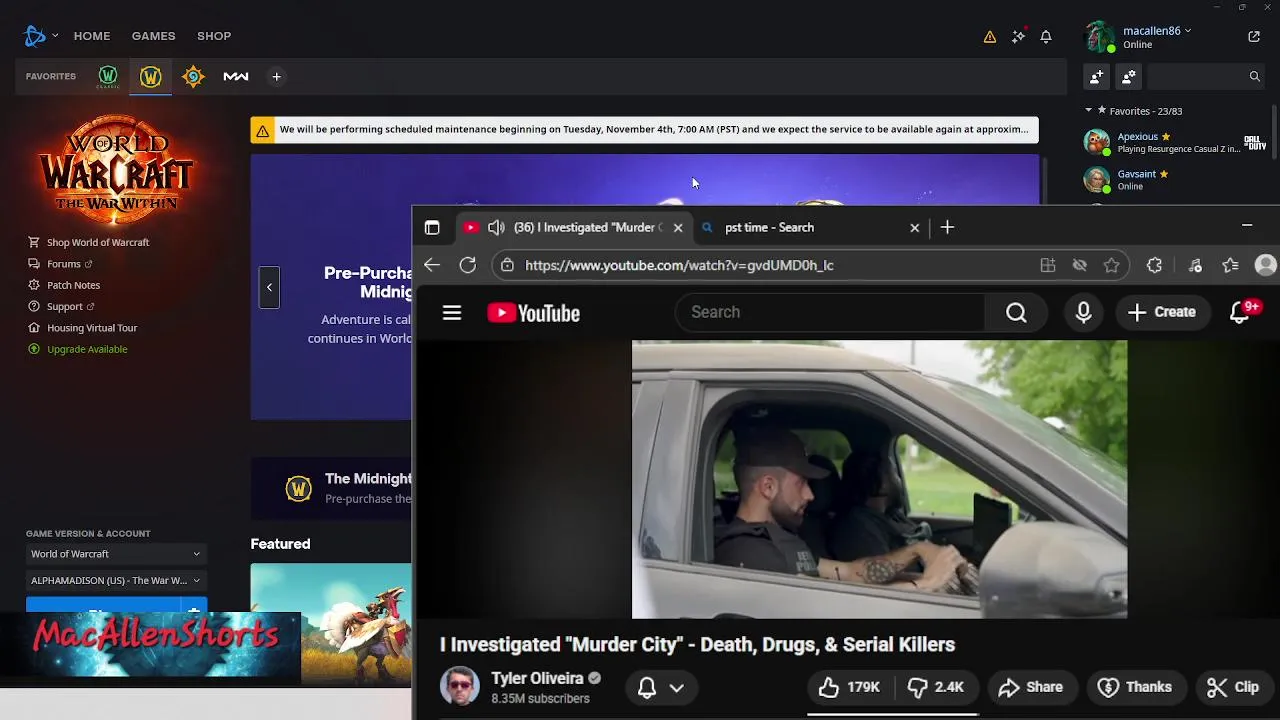Refresh the YouTube page
1280x720 pixels.
(467, 265)
